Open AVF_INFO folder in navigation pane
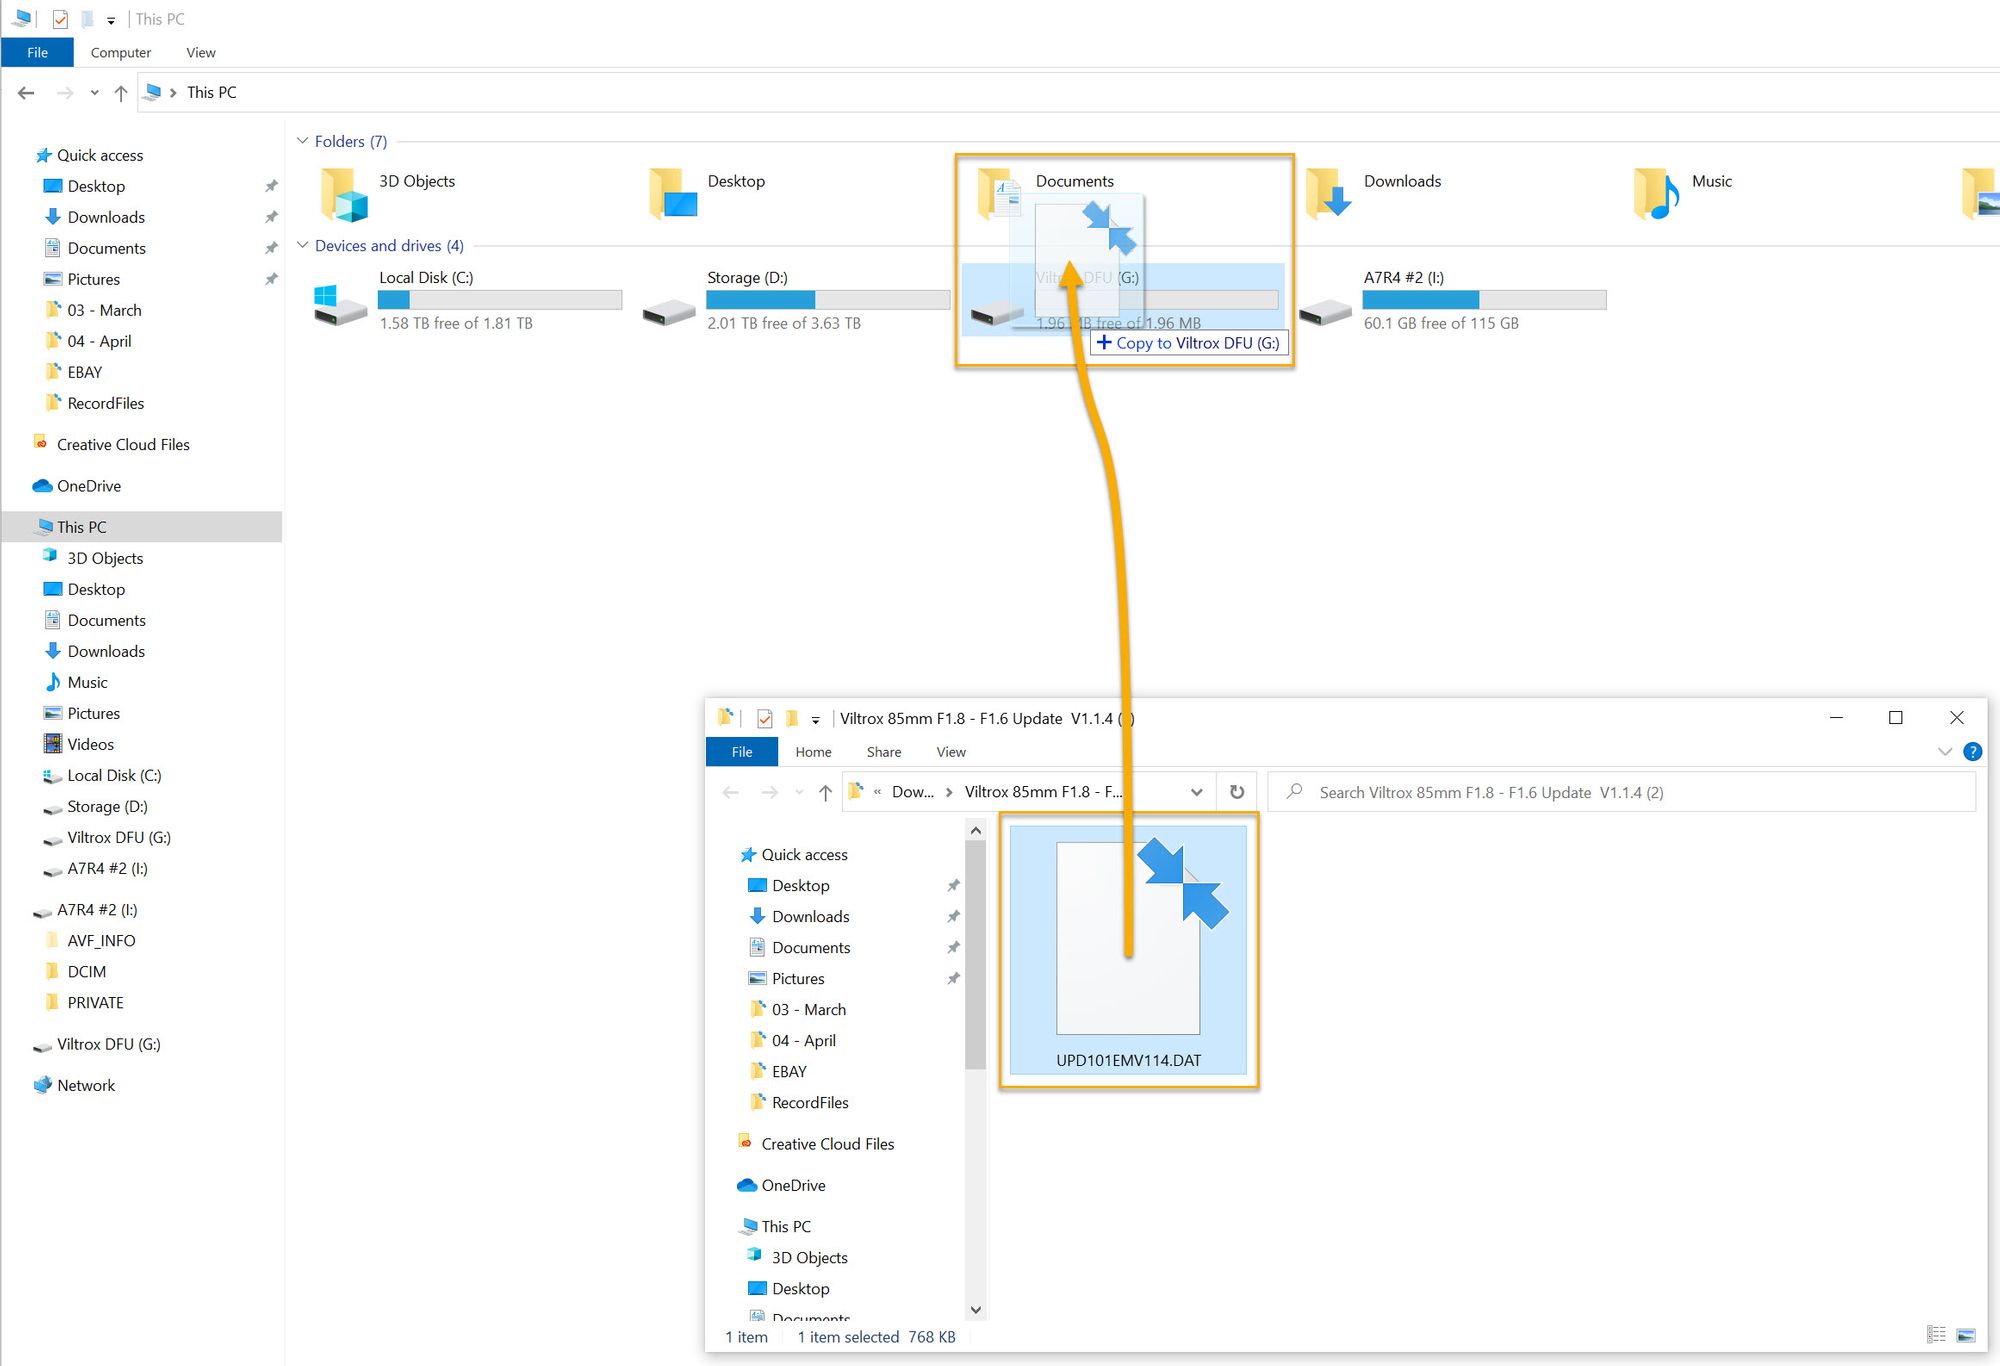 (x=100, y=940)
